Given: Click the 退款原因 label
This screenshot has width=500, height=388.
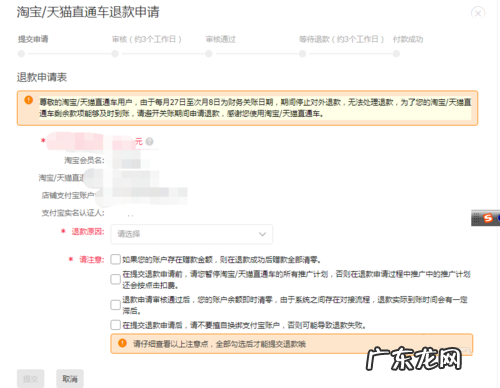Looking at the screenshot, I should [88, 231].
